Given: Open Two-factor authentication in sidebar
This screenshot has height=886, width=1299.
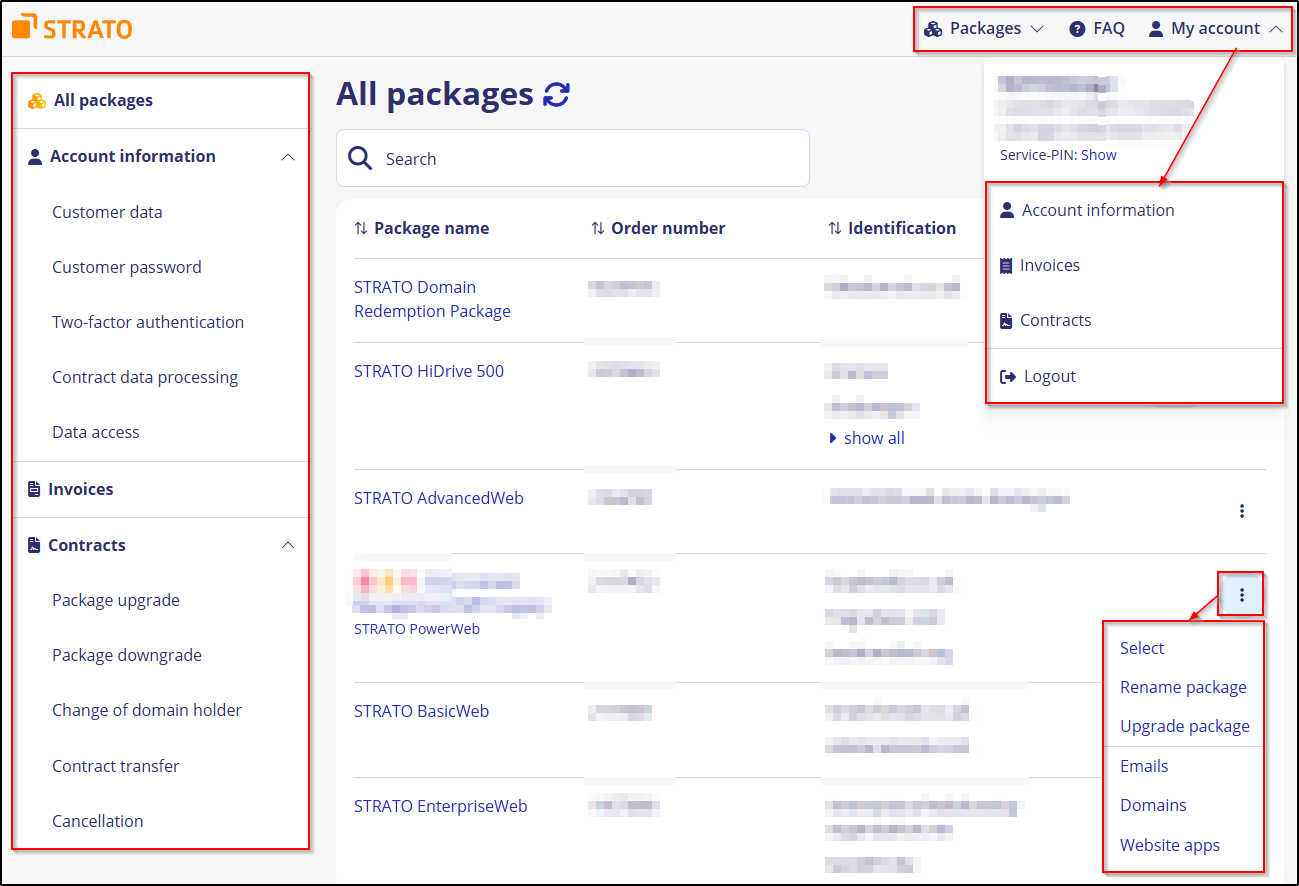Looking at the screenshot, I should pos(148,322).
